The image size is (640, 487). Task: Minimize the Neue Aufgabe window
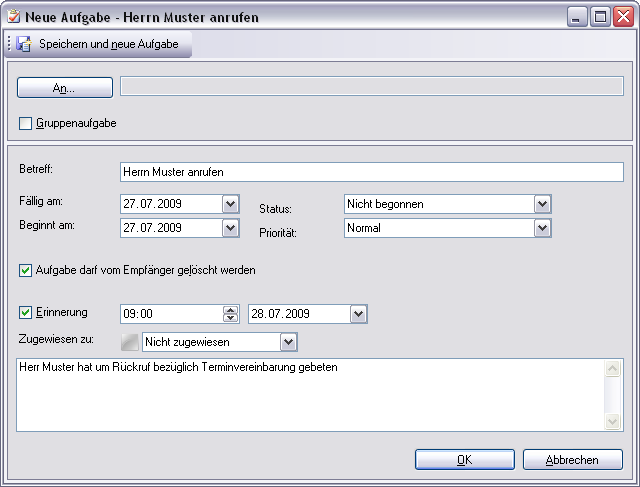577,17
